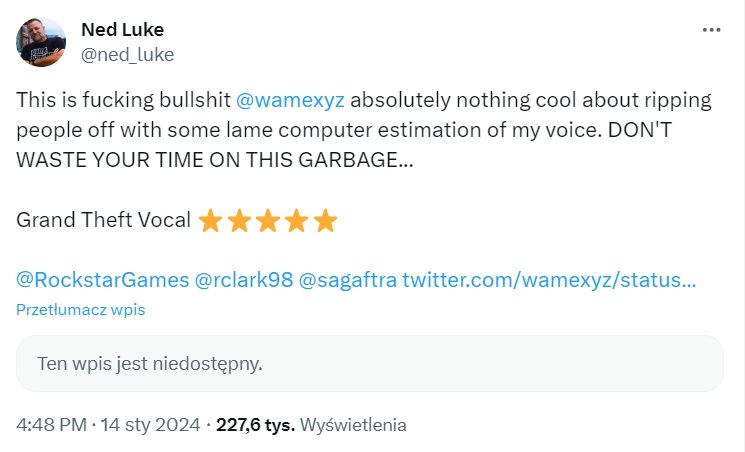Click the middle (third) star emoji
The width and height of the screenshot is (745, 452).
click(268, 220)
